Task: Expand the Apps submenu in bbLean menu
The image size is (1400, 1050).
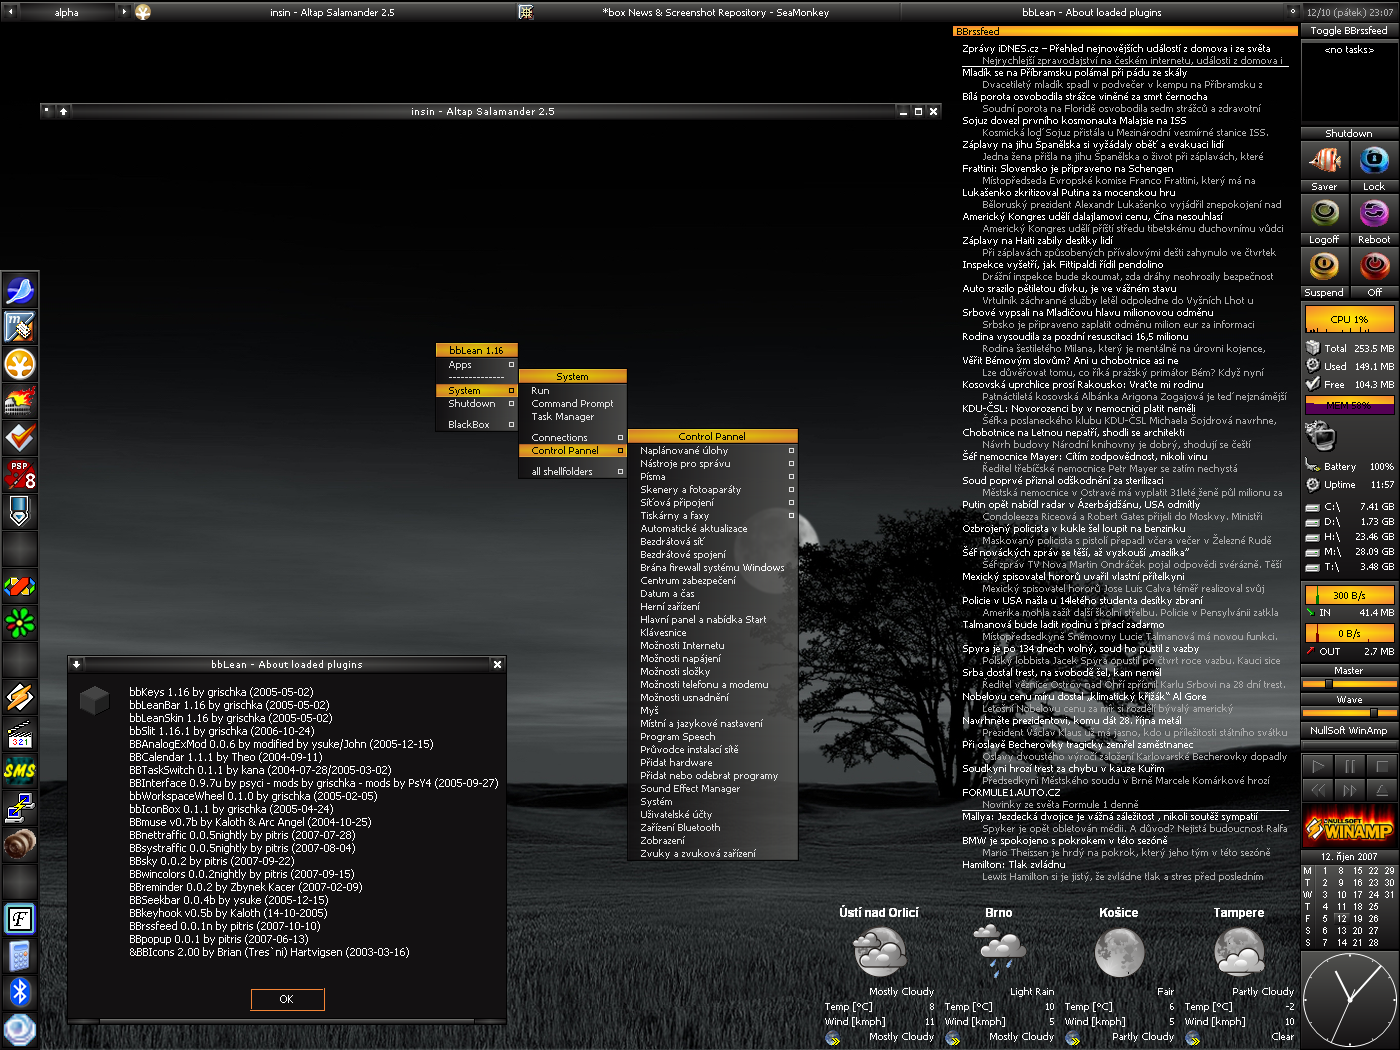Action: (x=476, y=365)
